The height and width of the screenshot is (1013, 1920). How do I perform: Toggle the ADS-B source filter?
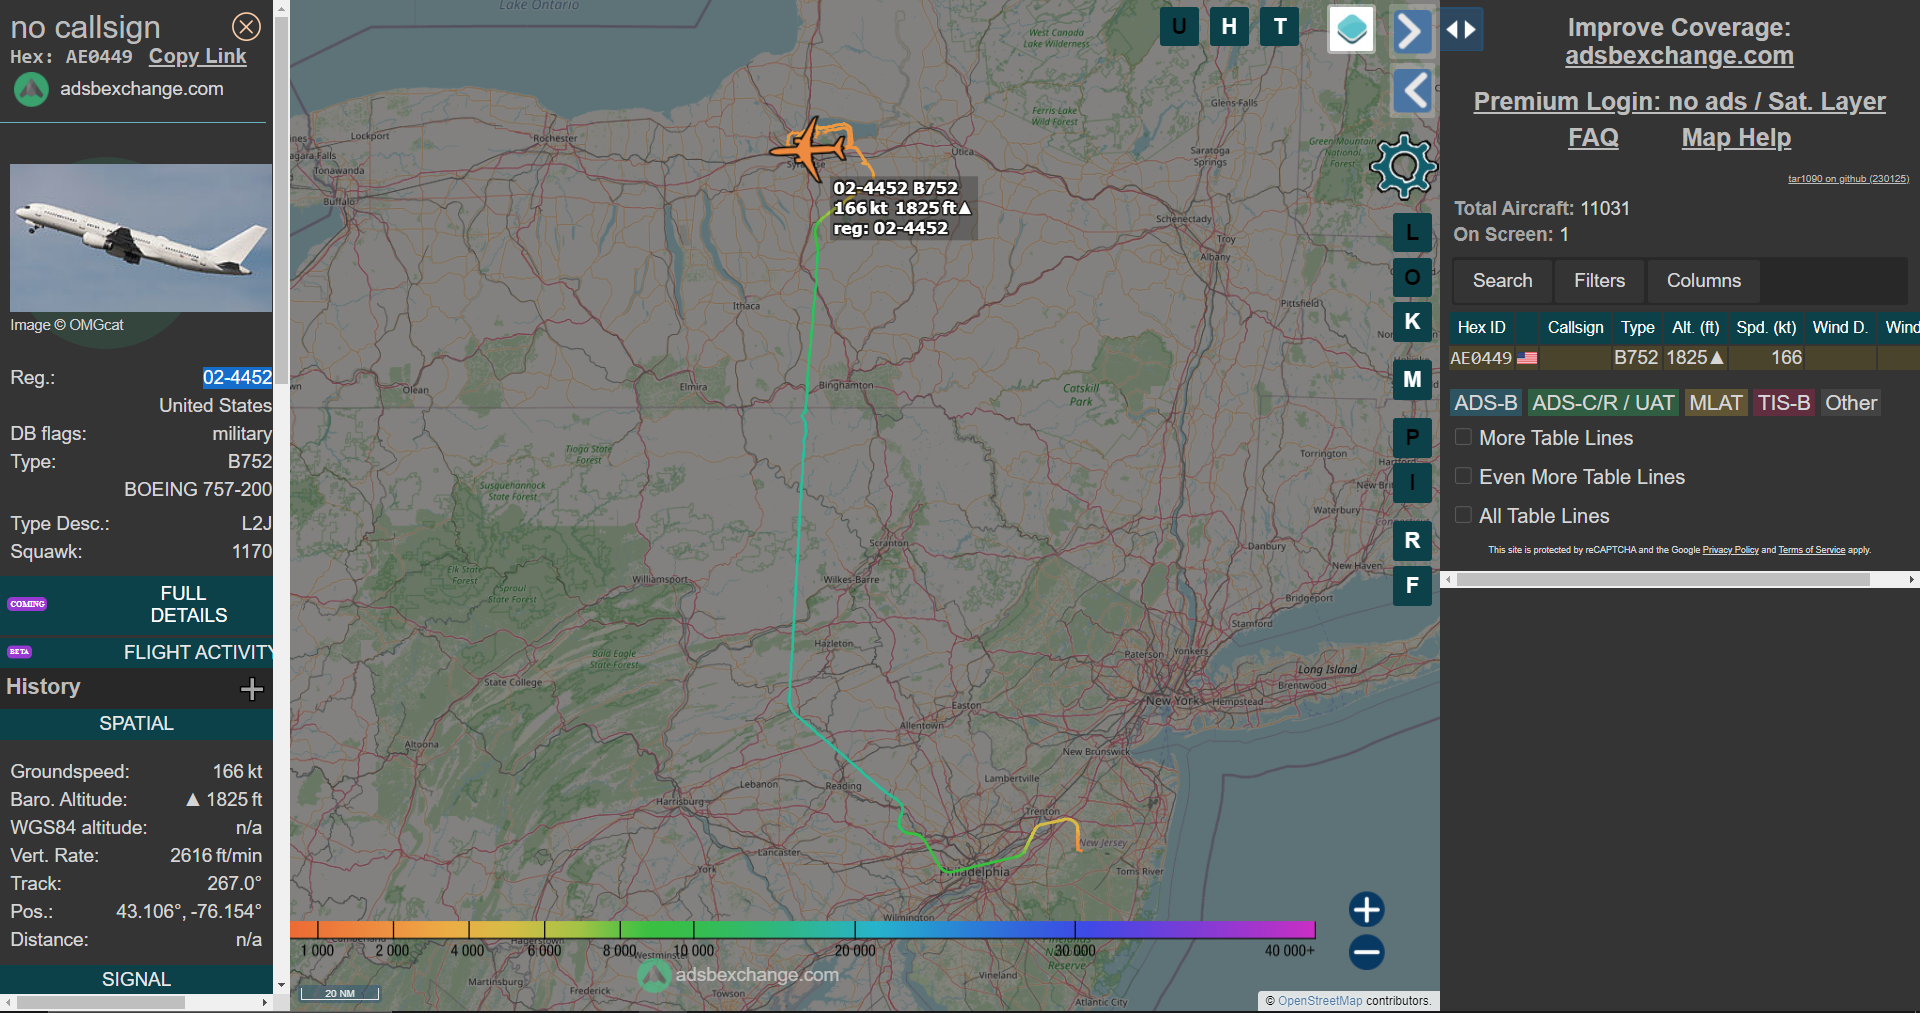pos(1486,403)
